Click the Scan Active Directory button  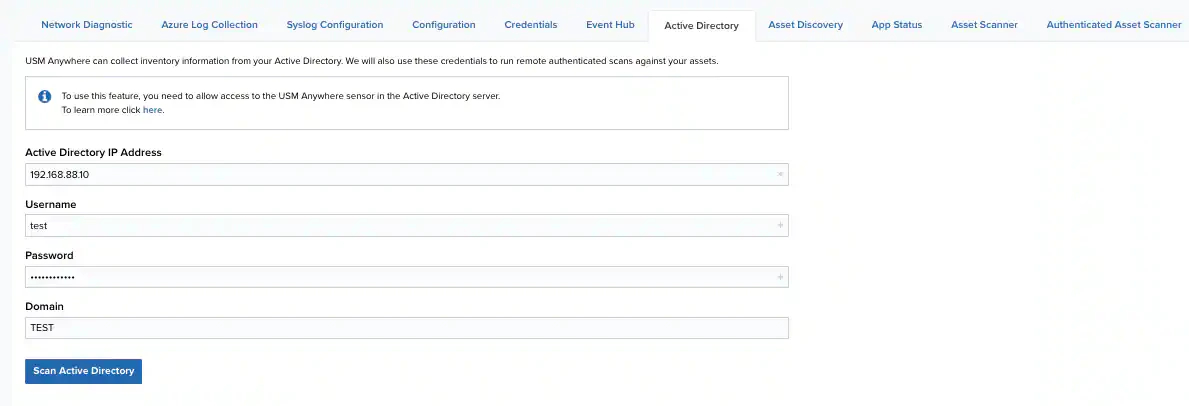[83, 371]
